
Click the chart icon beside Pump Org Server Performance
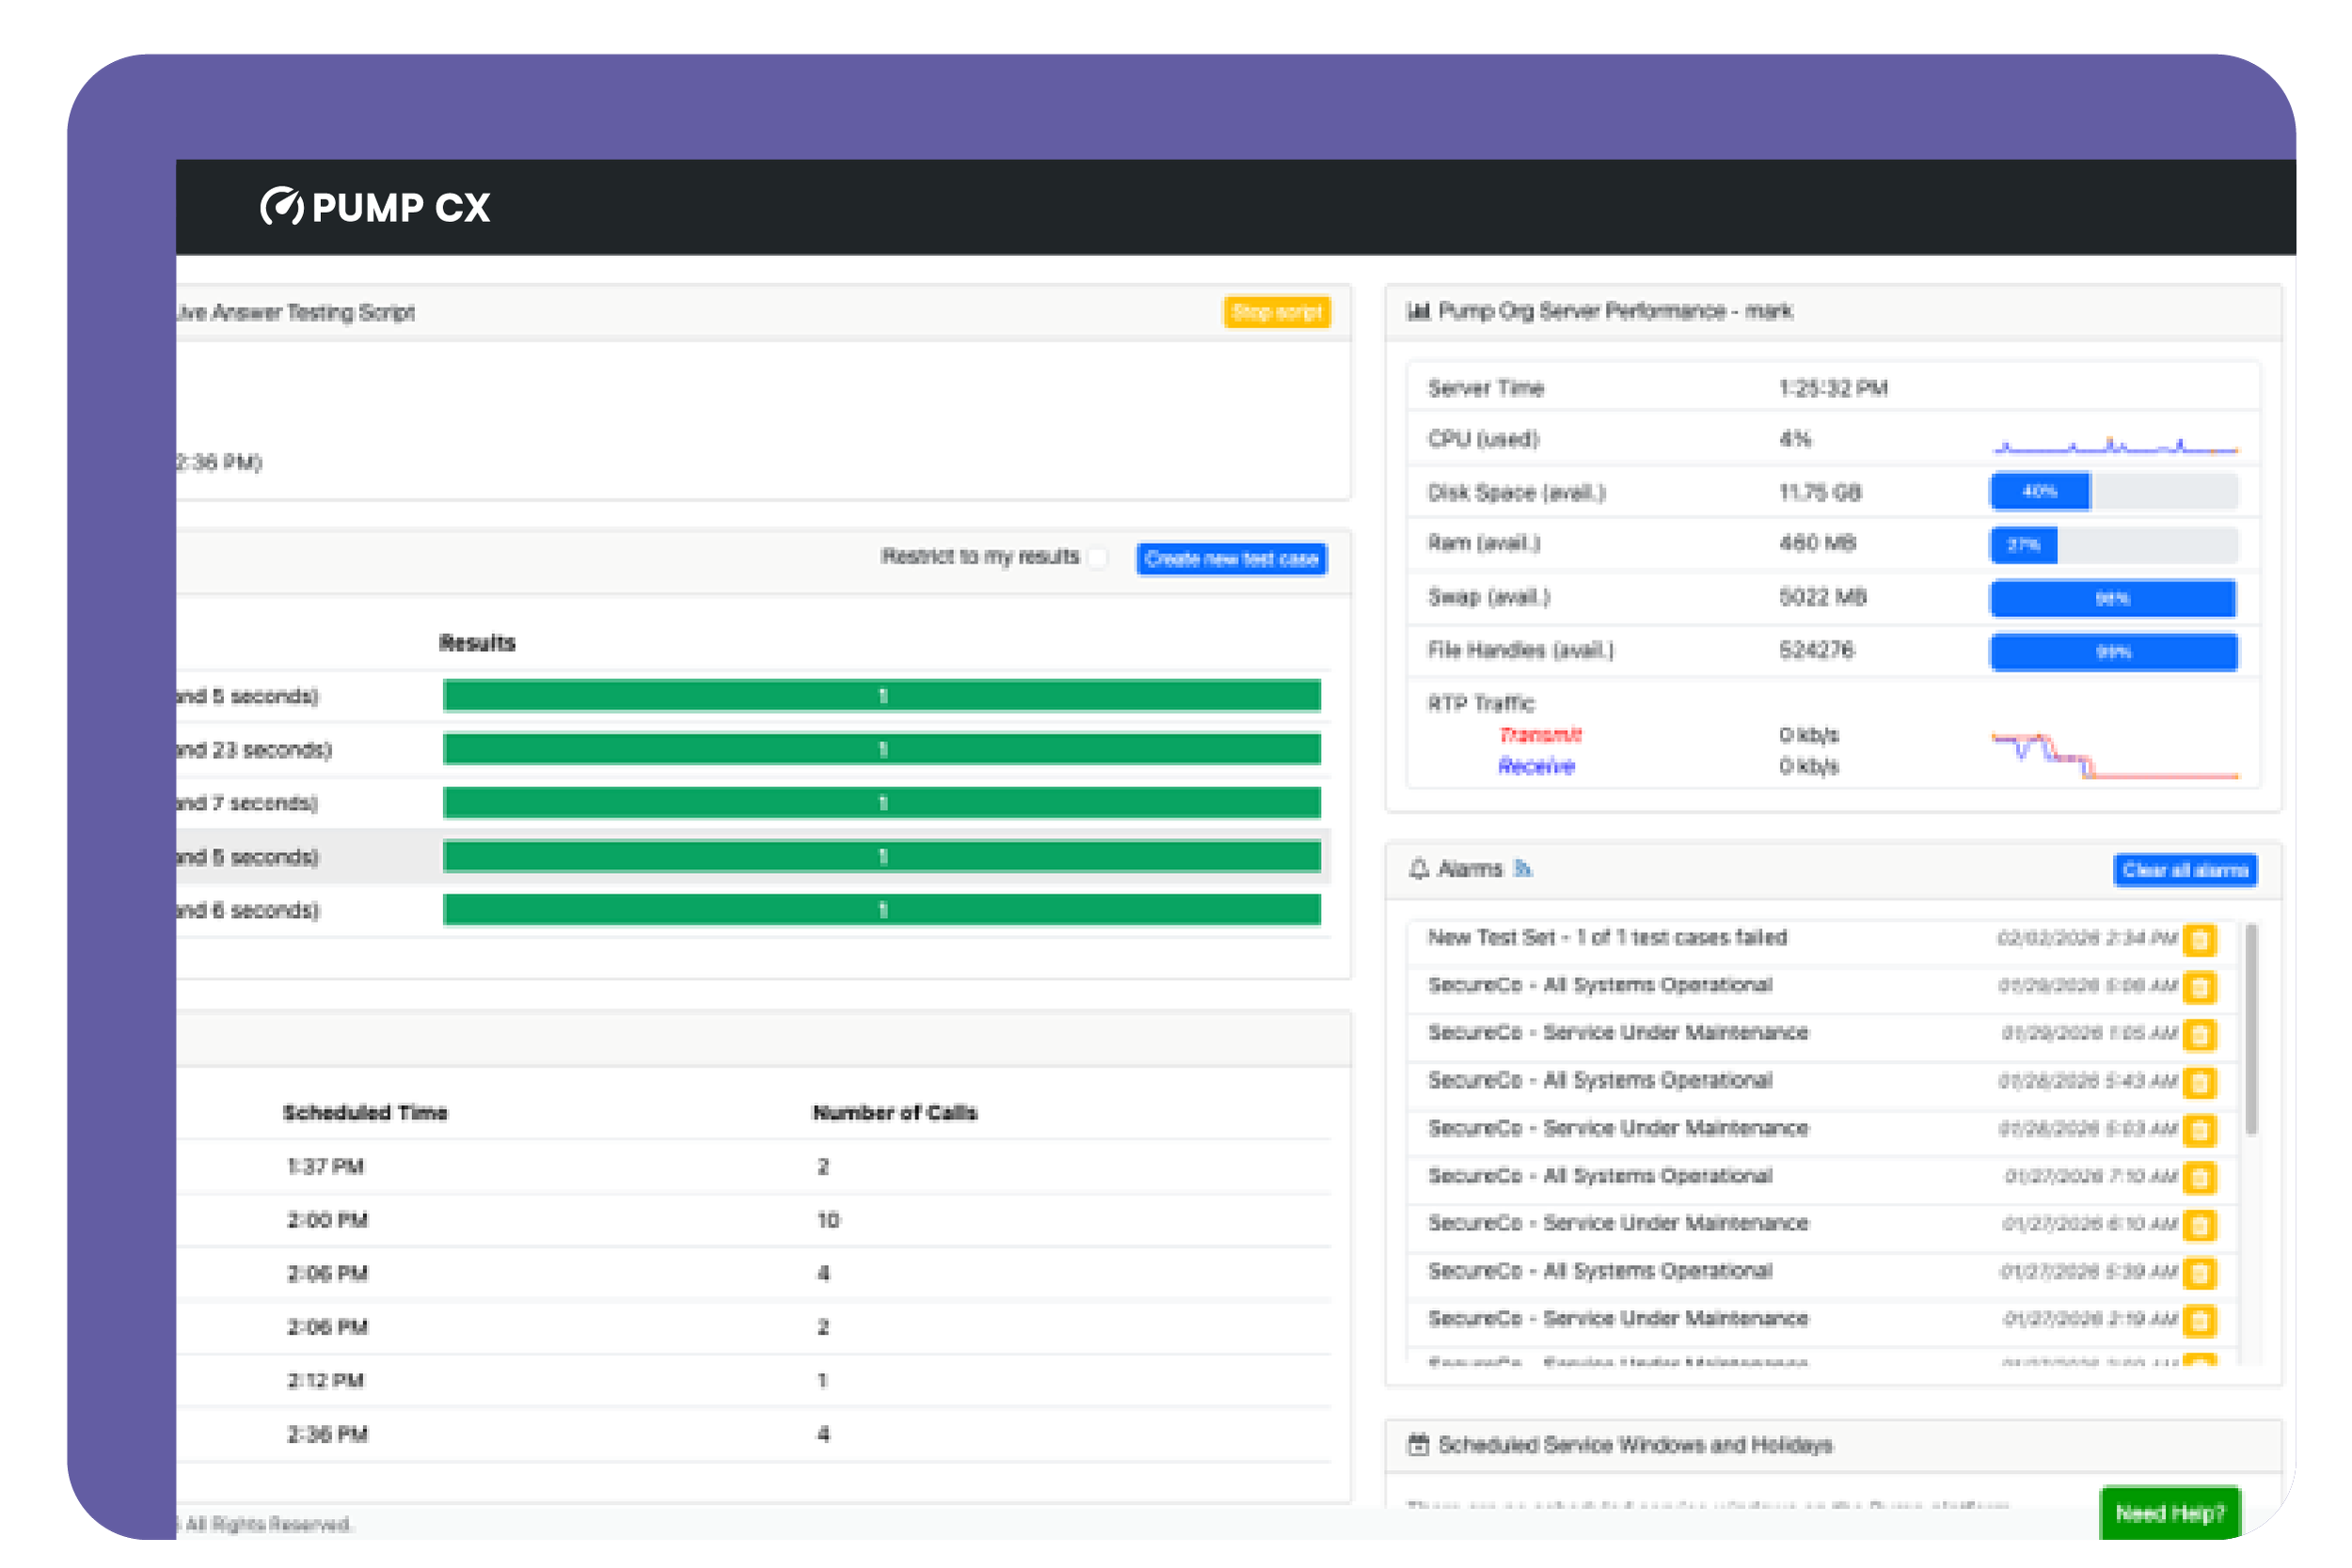pyautogui.click(x=1418, y=311)
